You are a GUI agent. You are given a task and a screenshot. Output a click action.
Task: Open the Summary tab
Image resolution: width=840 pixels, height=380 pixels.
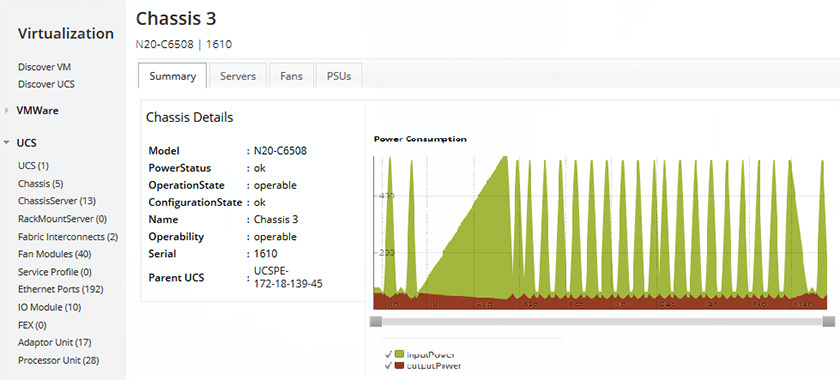tap(172, 76)
